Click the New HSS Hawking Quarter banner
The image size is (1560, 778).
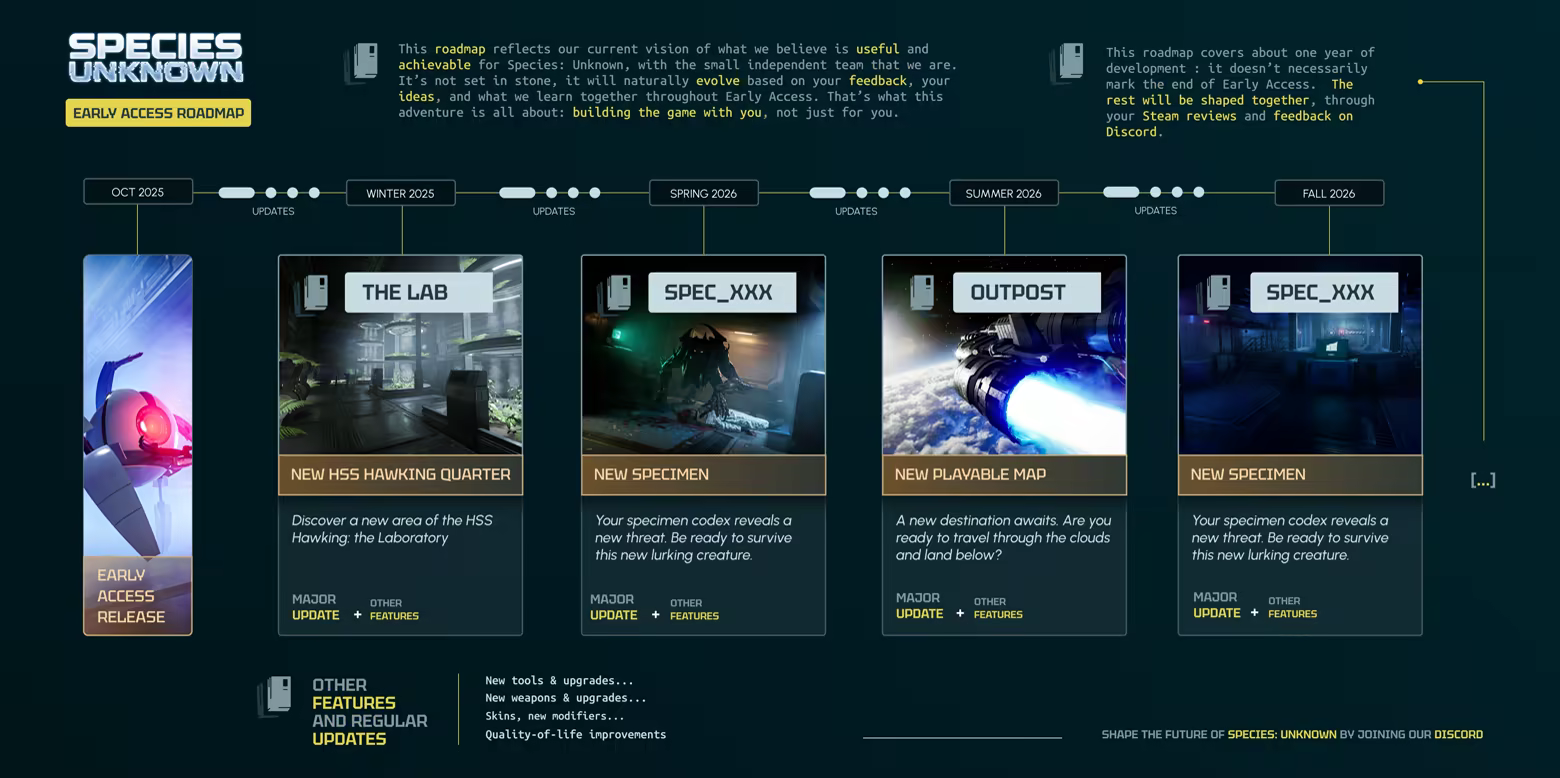(x=400, y=475)
